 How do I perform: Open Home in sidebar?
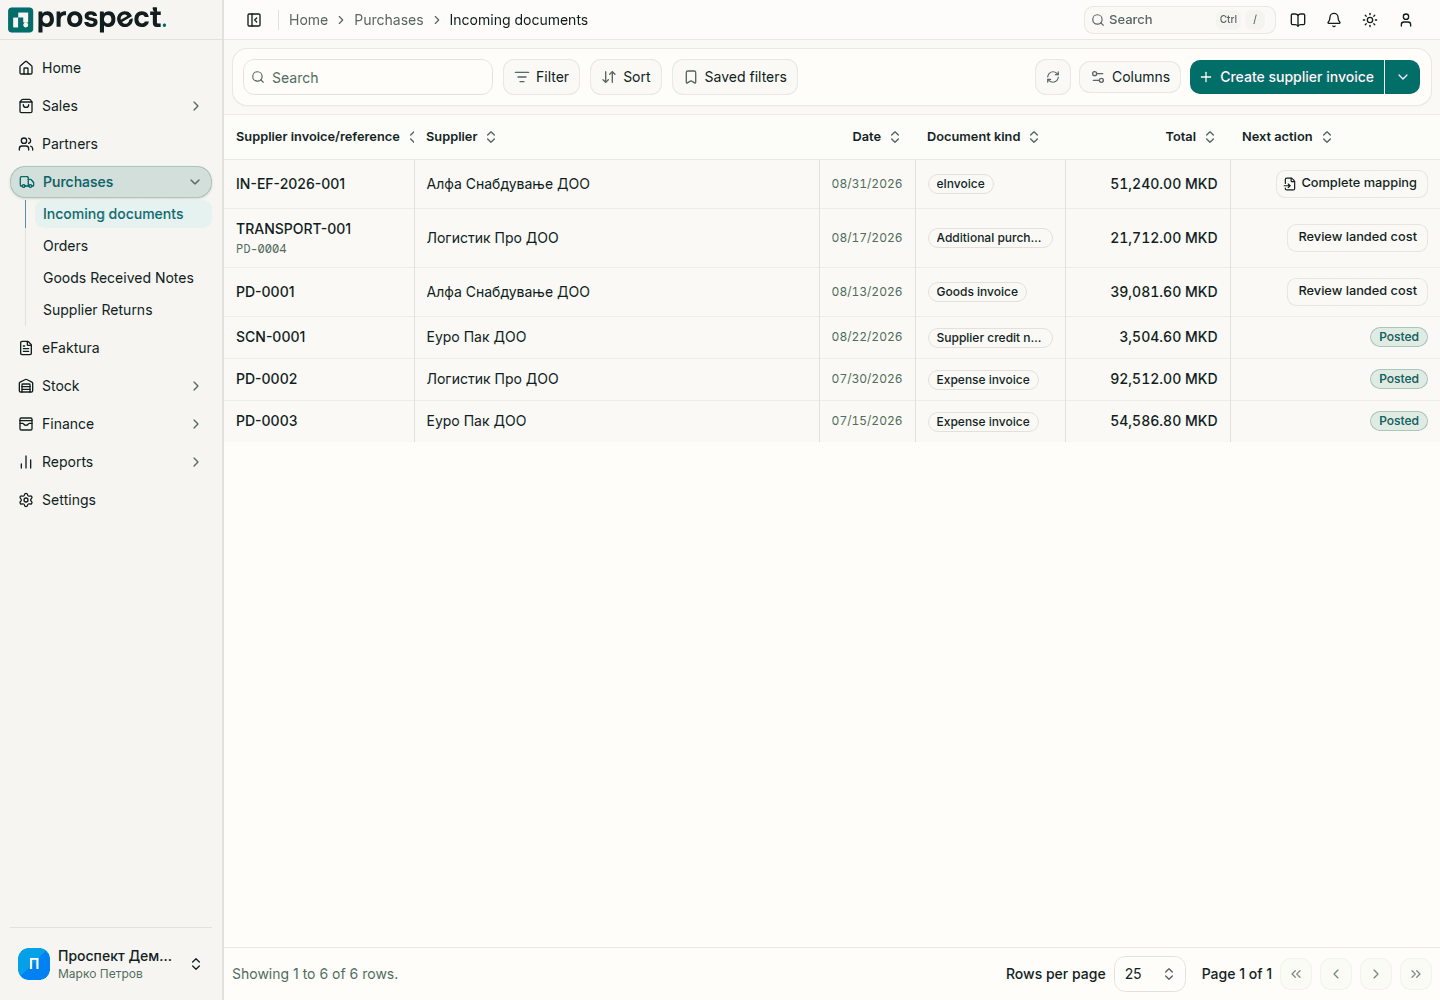click(111, 68)
